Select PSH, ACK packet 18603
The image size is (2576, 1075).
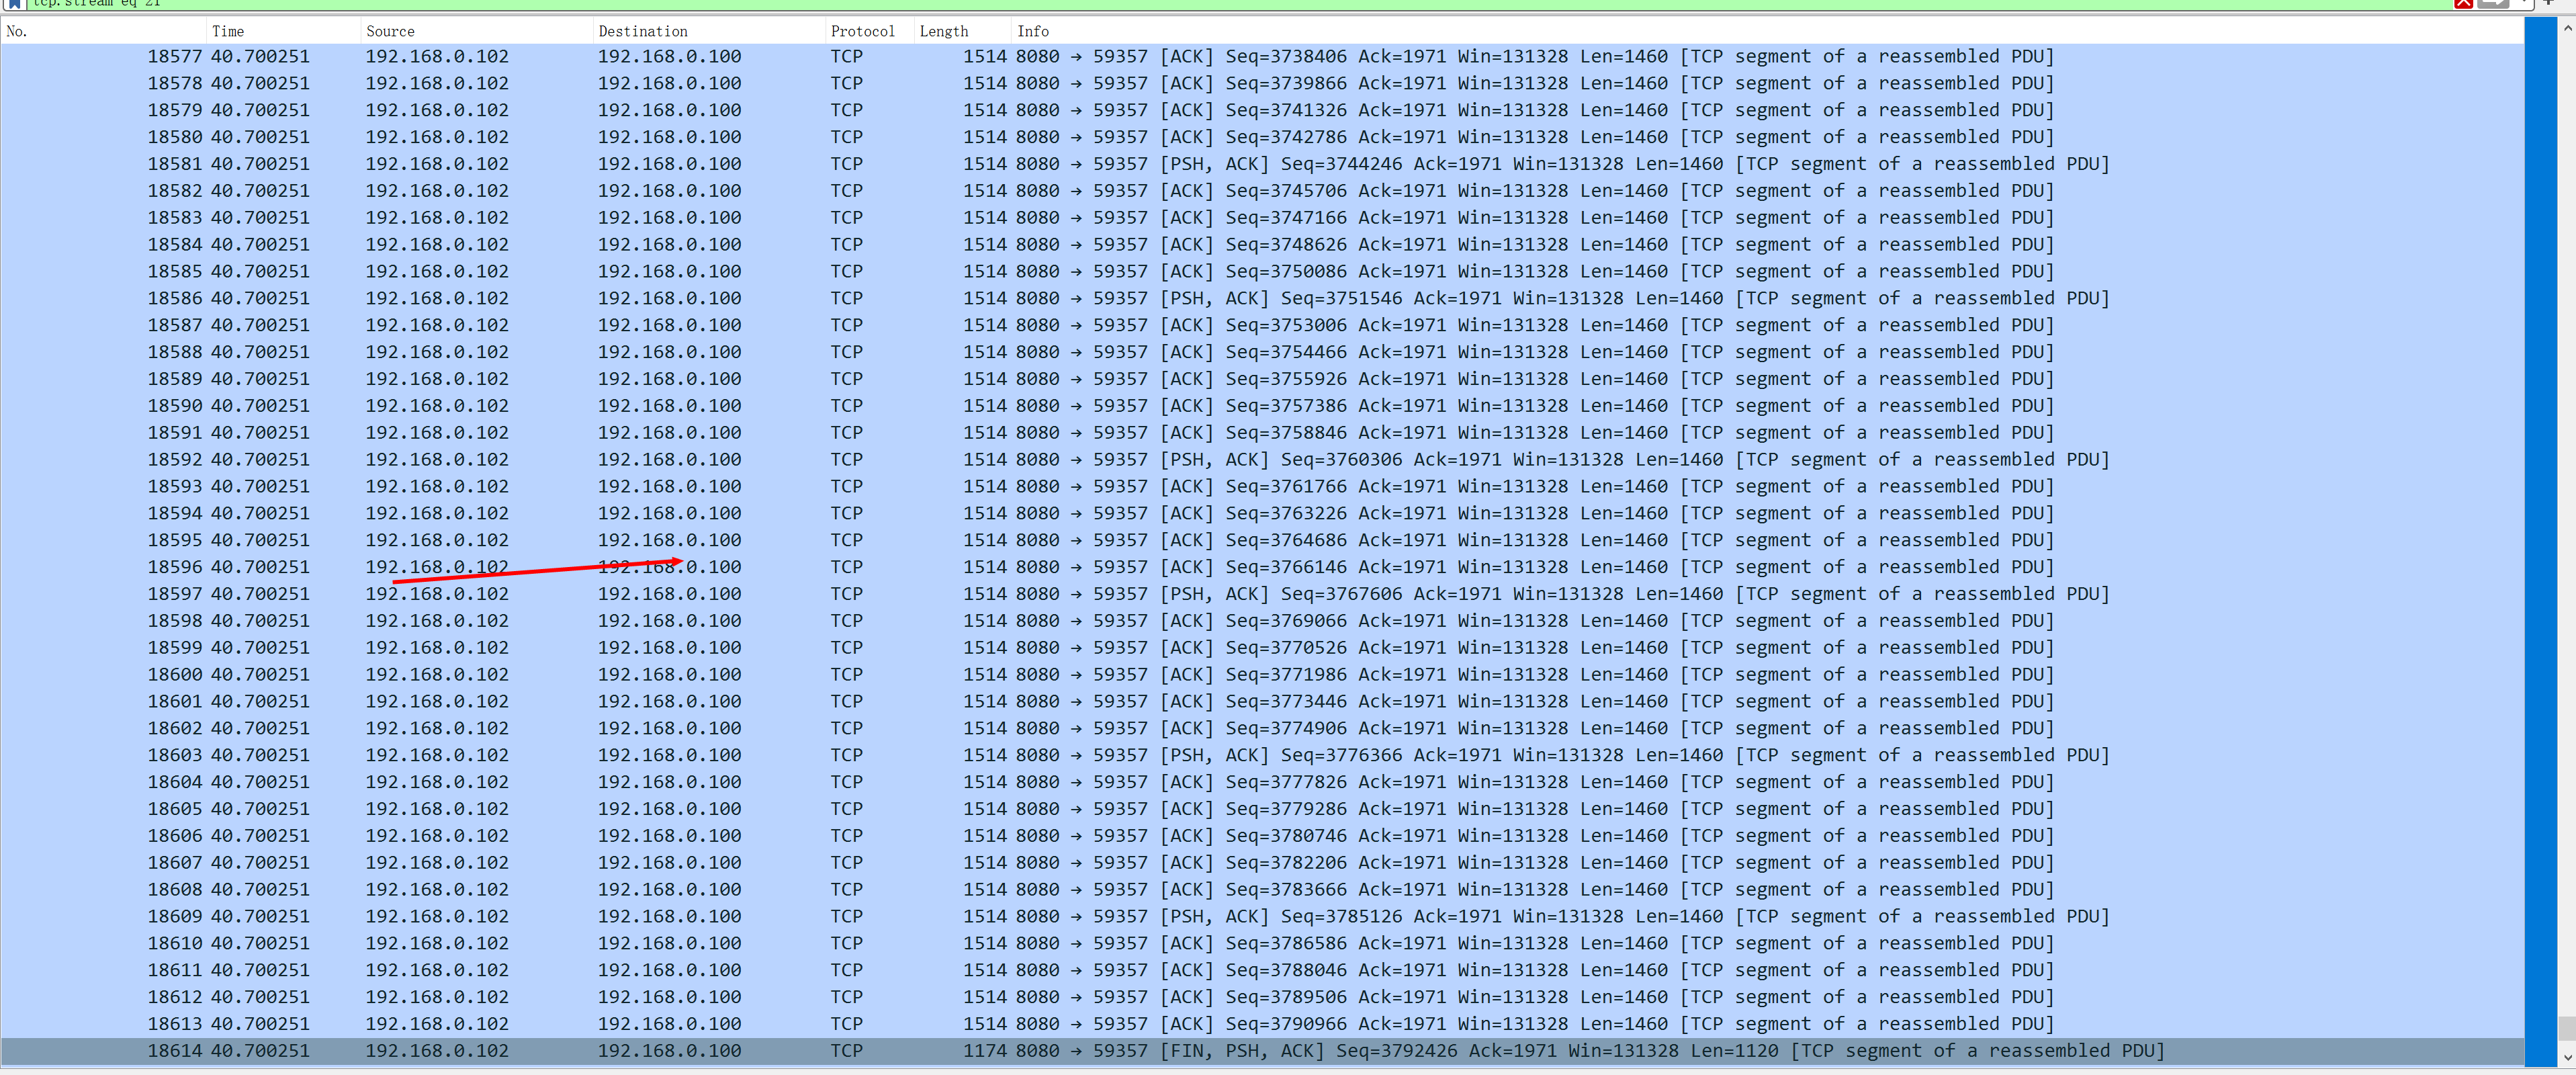(x=1262, y=755)
